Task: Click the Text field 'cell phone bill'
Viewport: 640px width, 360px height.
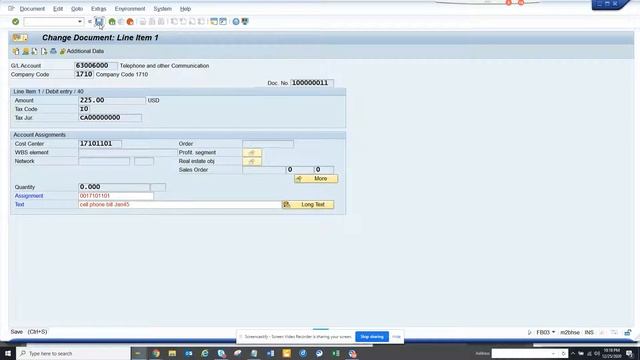Action: coord(180,204)
